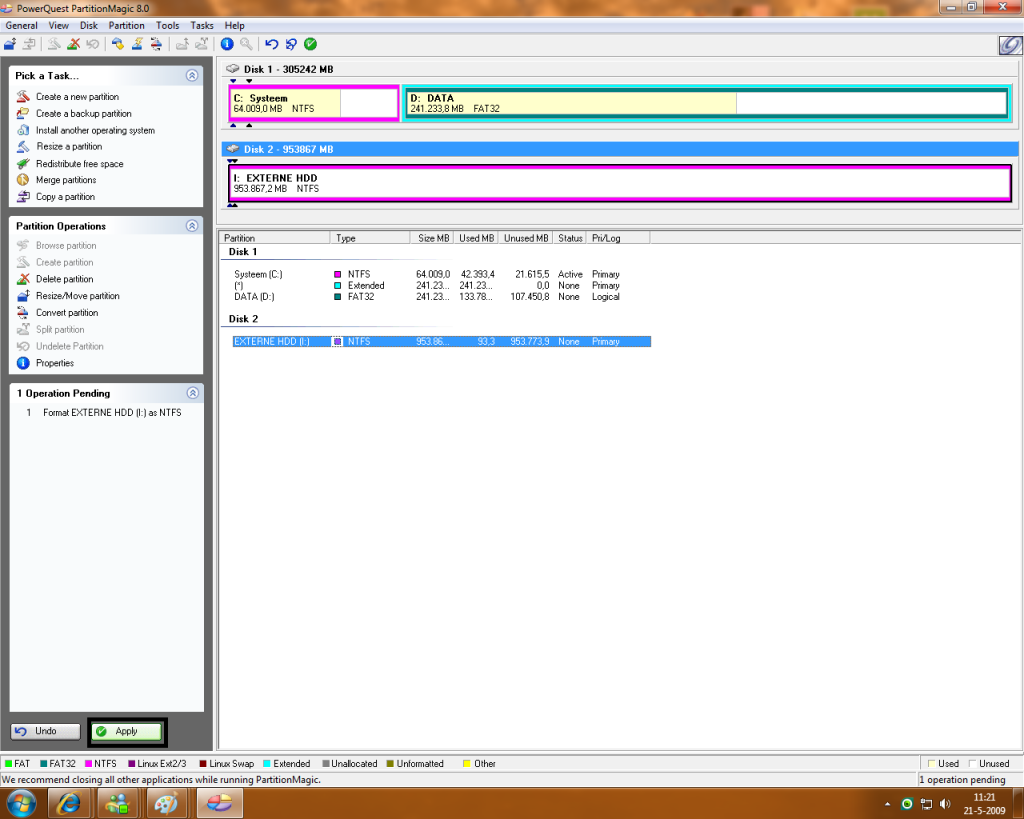The height and width of the screenshot is (819, 1024).
Task: Click the Merge partitions toolbar icon
Action: (x=182, y=44)
